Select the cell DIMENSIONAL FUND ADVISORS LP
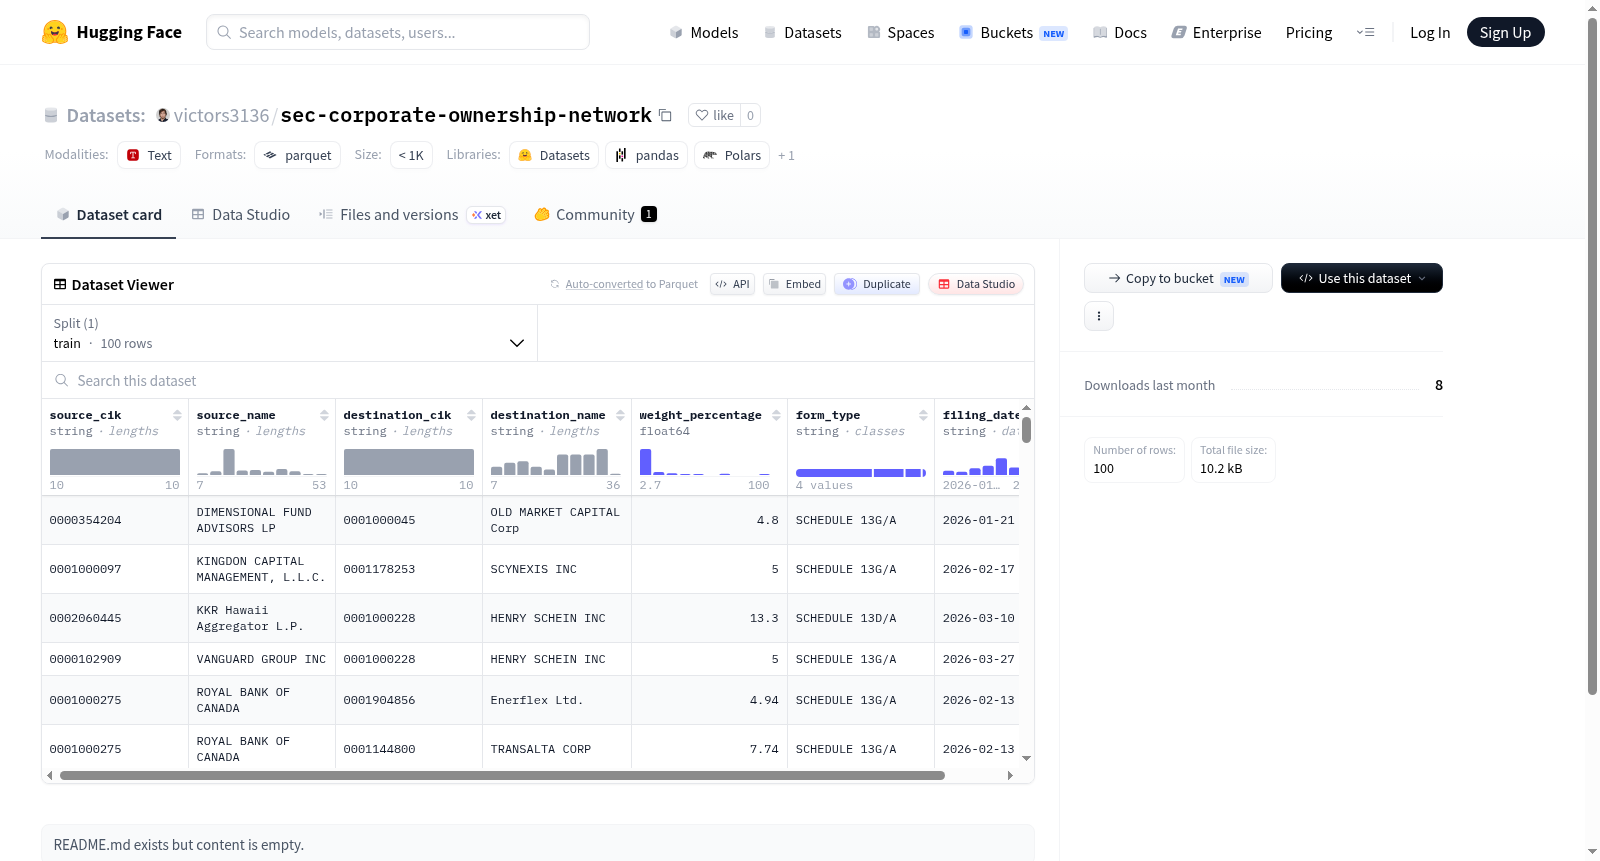This screenshot has height=861, width=1600. point(262,520)
